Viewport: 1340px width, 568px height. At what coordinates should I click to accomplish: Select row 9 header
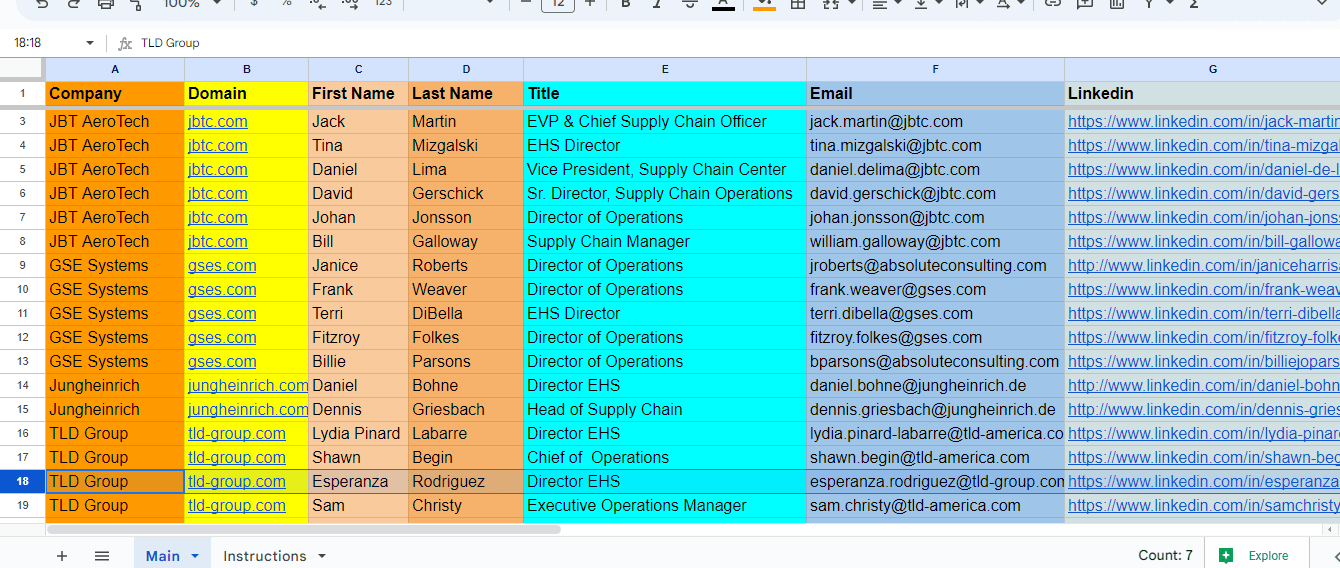(22, 265)
